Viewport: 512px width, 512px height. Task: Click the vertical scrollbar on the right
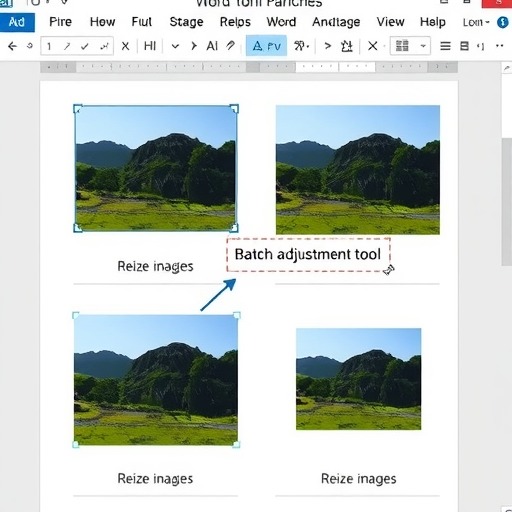tap(506, 202)
